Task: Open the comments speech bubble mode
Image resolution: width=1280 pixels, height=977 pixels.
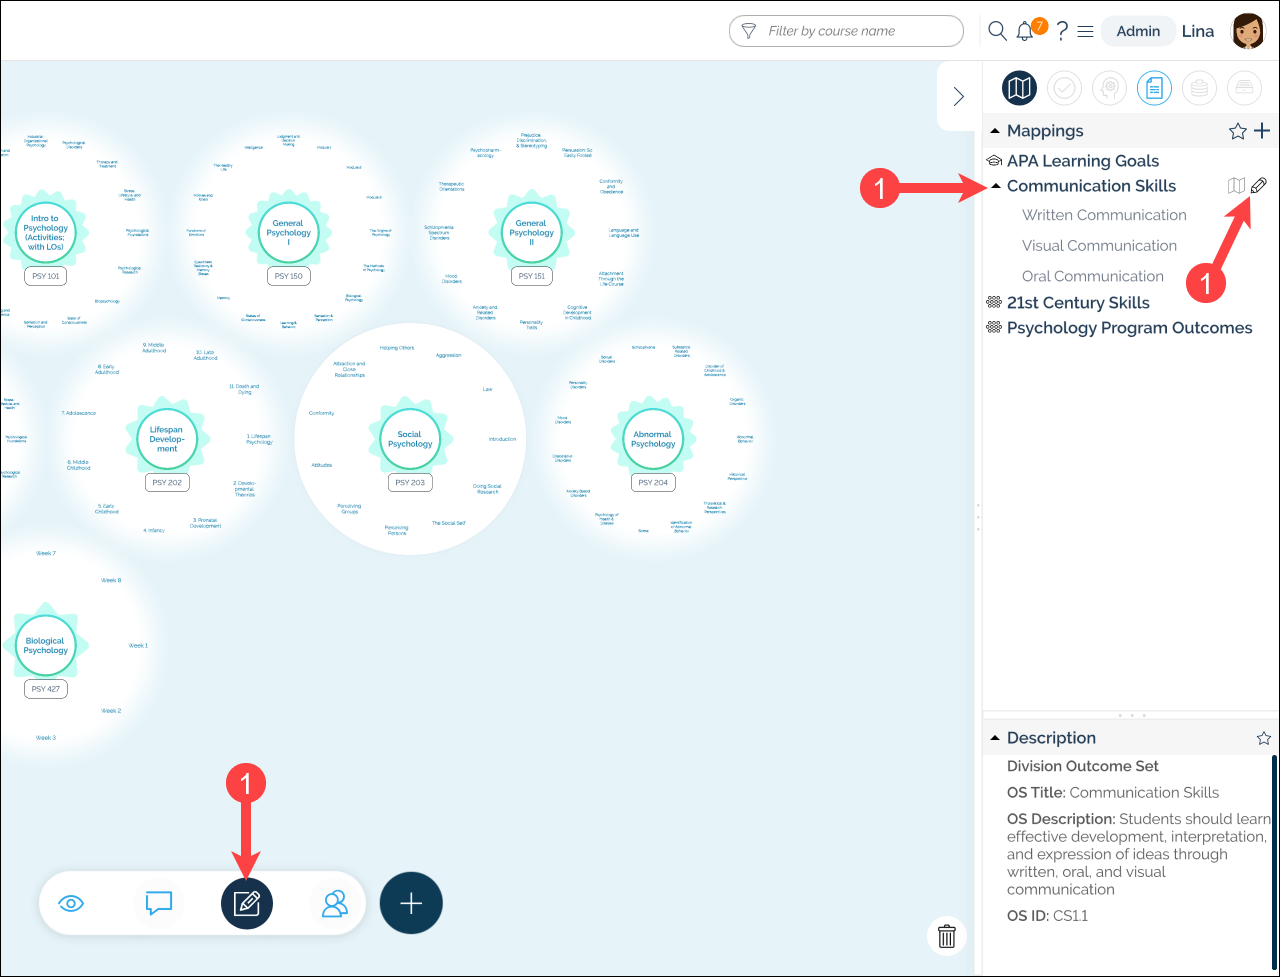Action: [x=159, y=903]
